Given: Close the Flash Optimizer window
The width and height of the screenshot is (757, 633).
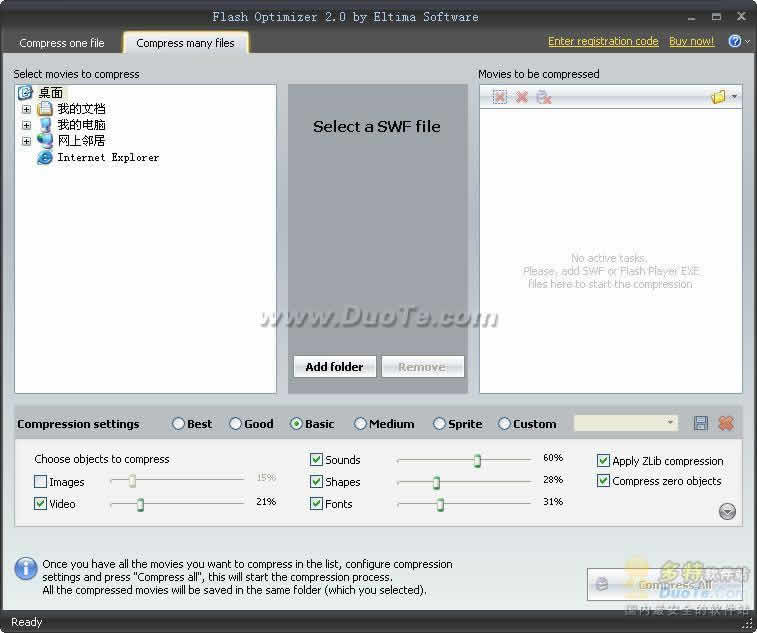Looking at the screenshot, I should coord(742,17).
